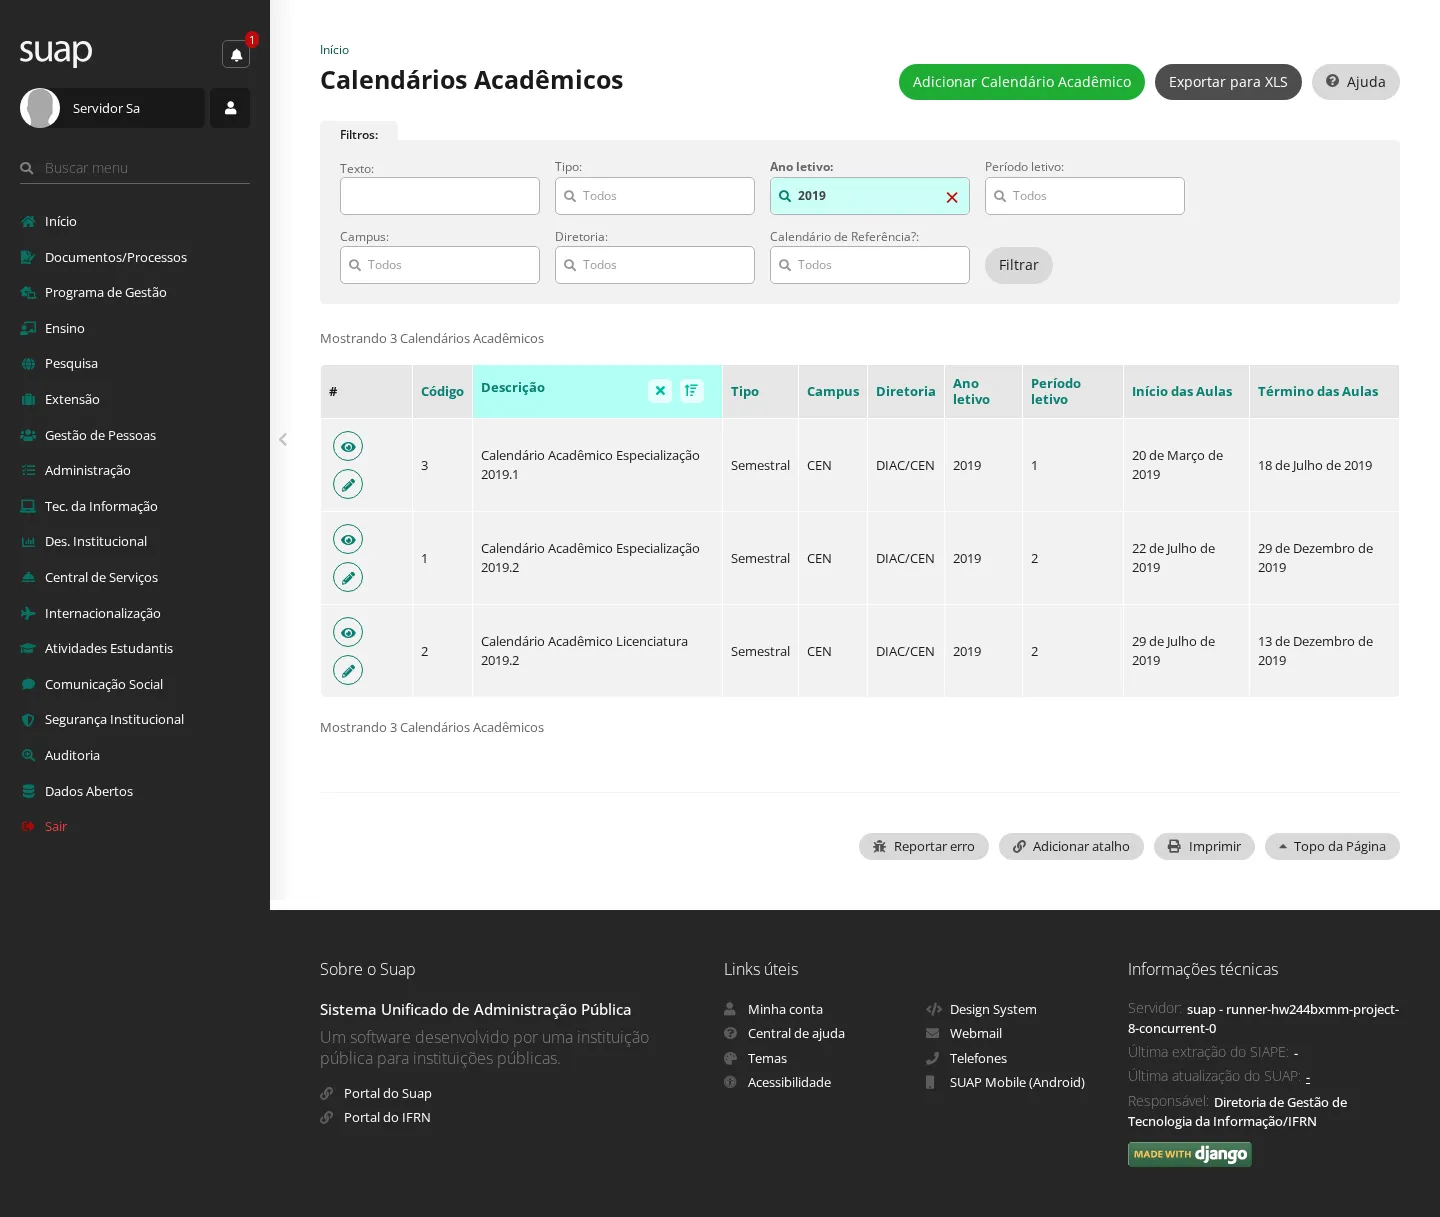1440x1217 pixels.
Task: View the Especialização 2019.1 calendar (eye icon)
Action: tap(348, 446)
